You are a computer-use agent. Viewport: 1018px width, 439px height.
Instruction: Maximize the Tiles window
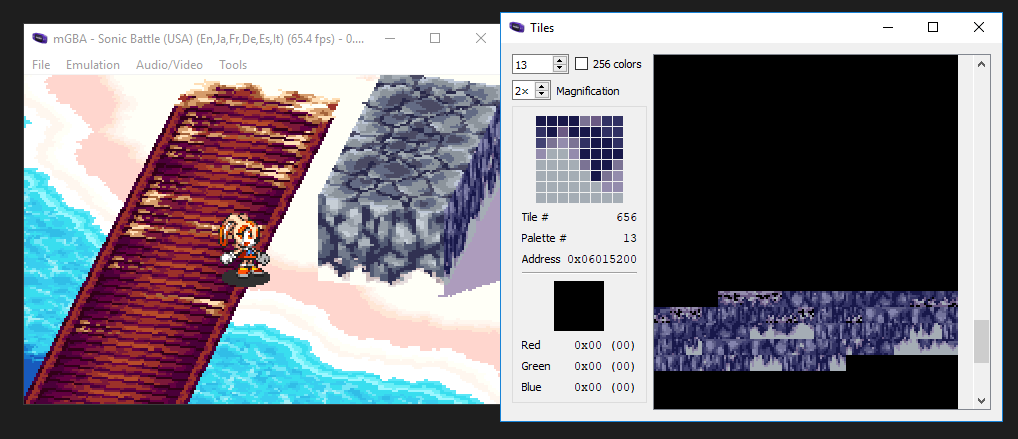coord(933,27)
